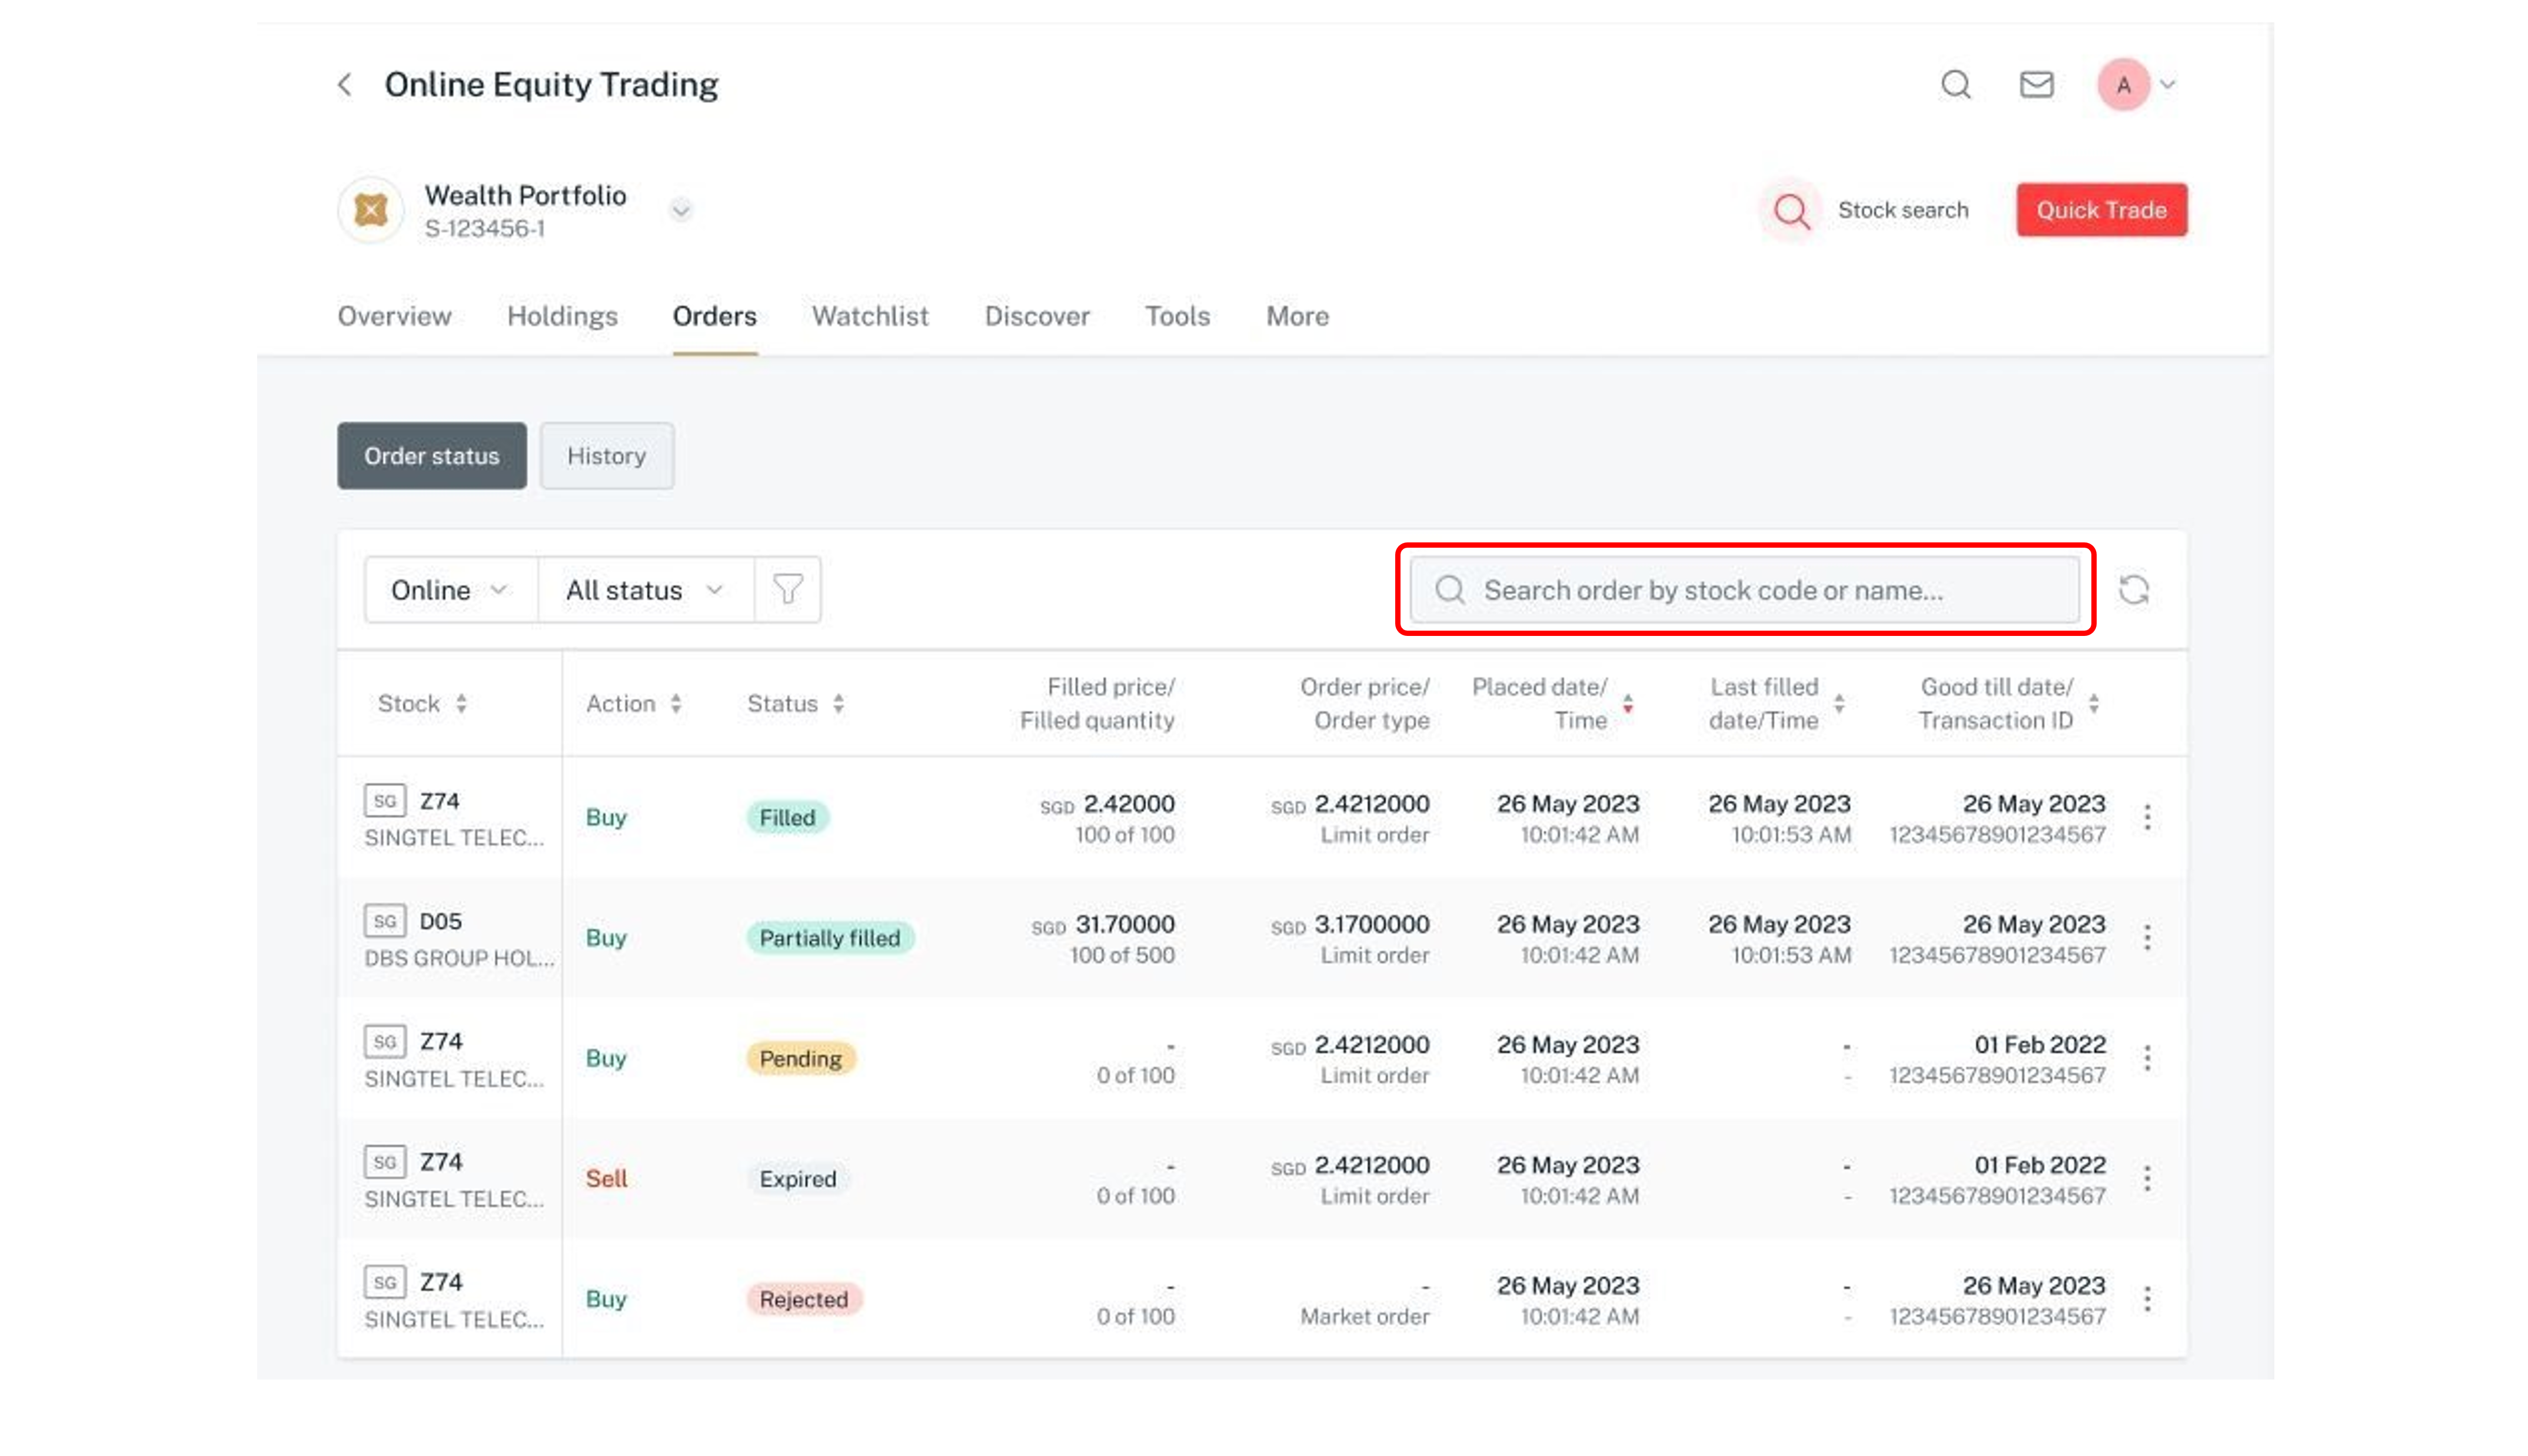Click Market order type text

(1364, 1316)
